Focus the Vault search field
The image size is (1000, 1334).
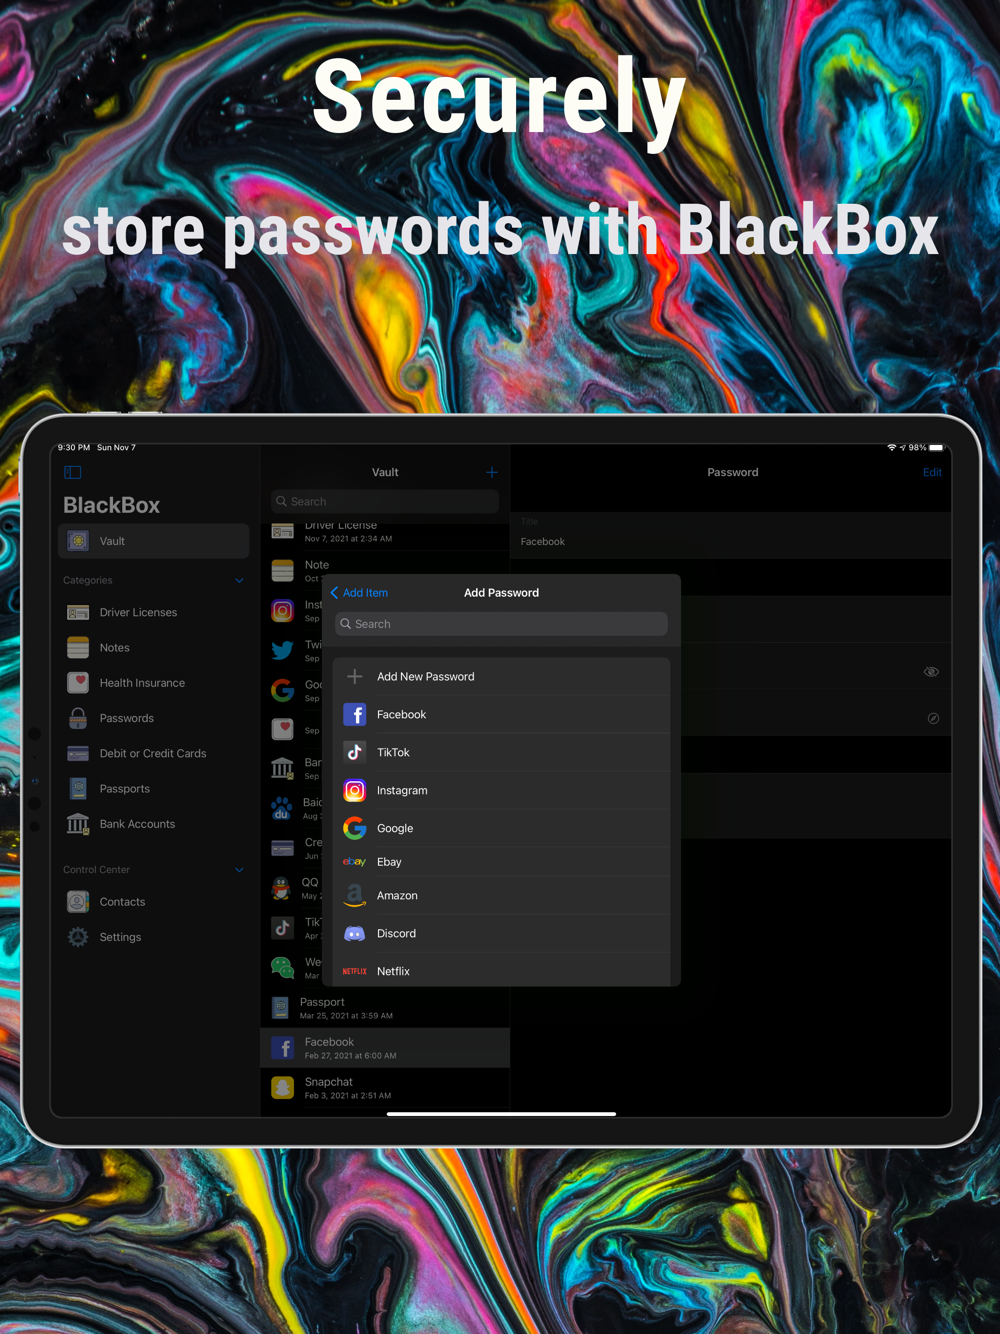coord(385,501)
